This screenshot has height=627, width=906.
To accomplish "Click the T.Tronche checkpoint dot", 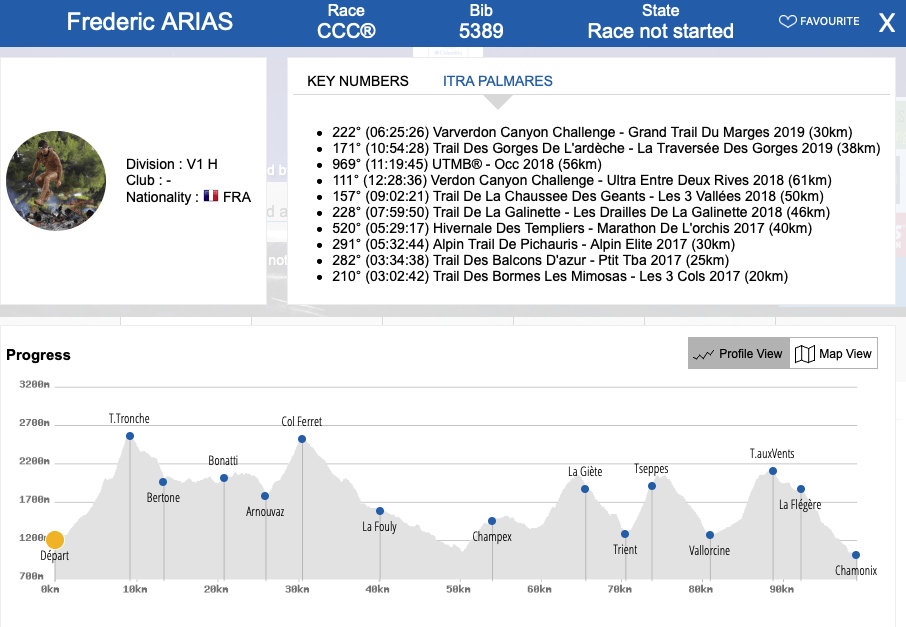I will coord(130,436).
